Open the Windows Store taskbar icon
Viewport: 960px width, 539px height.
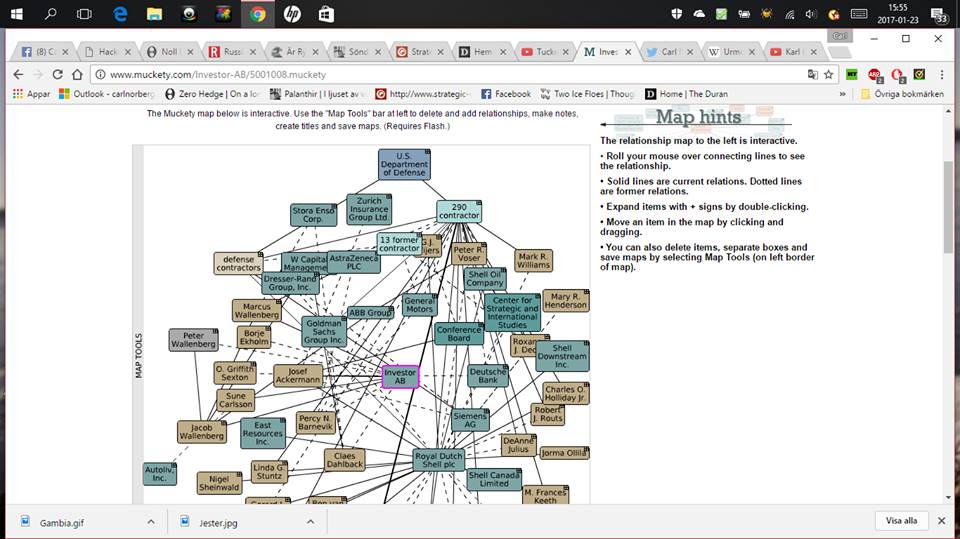326,14
